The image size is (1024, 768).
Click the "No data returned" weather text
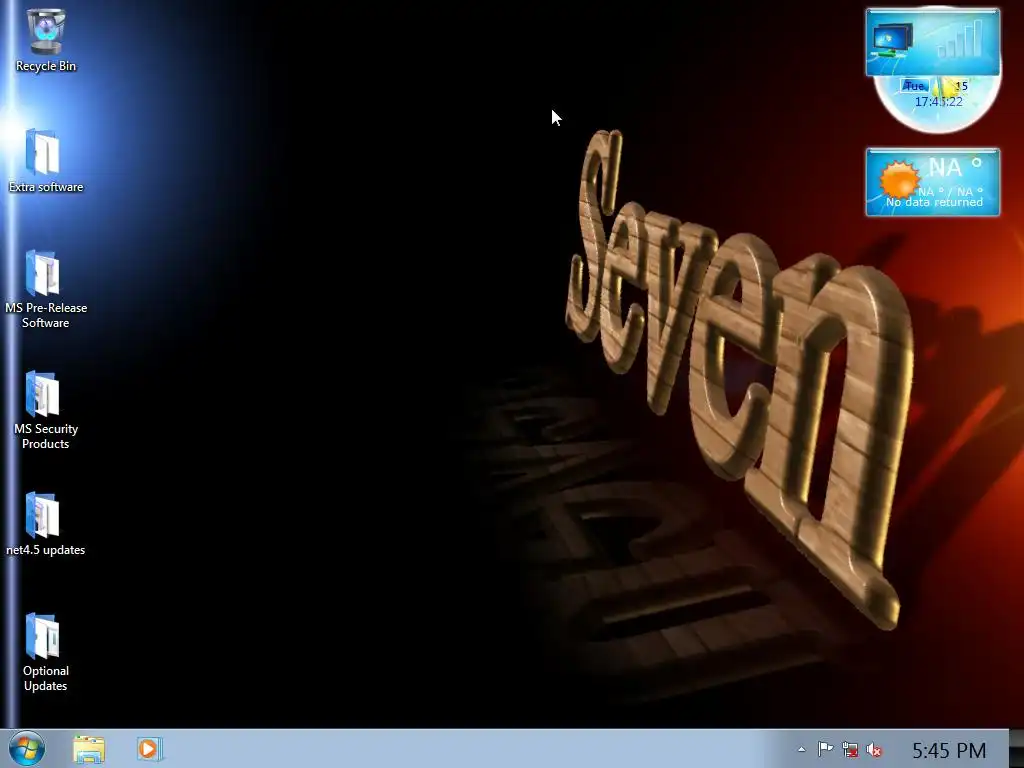[934, 202]
